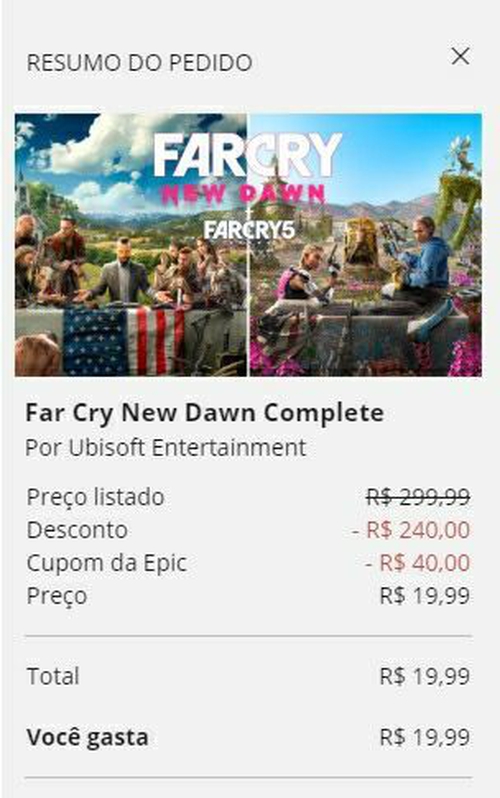Select the Far Cry New Dawn Complete title
500x798 pixels.
(205, 413)
